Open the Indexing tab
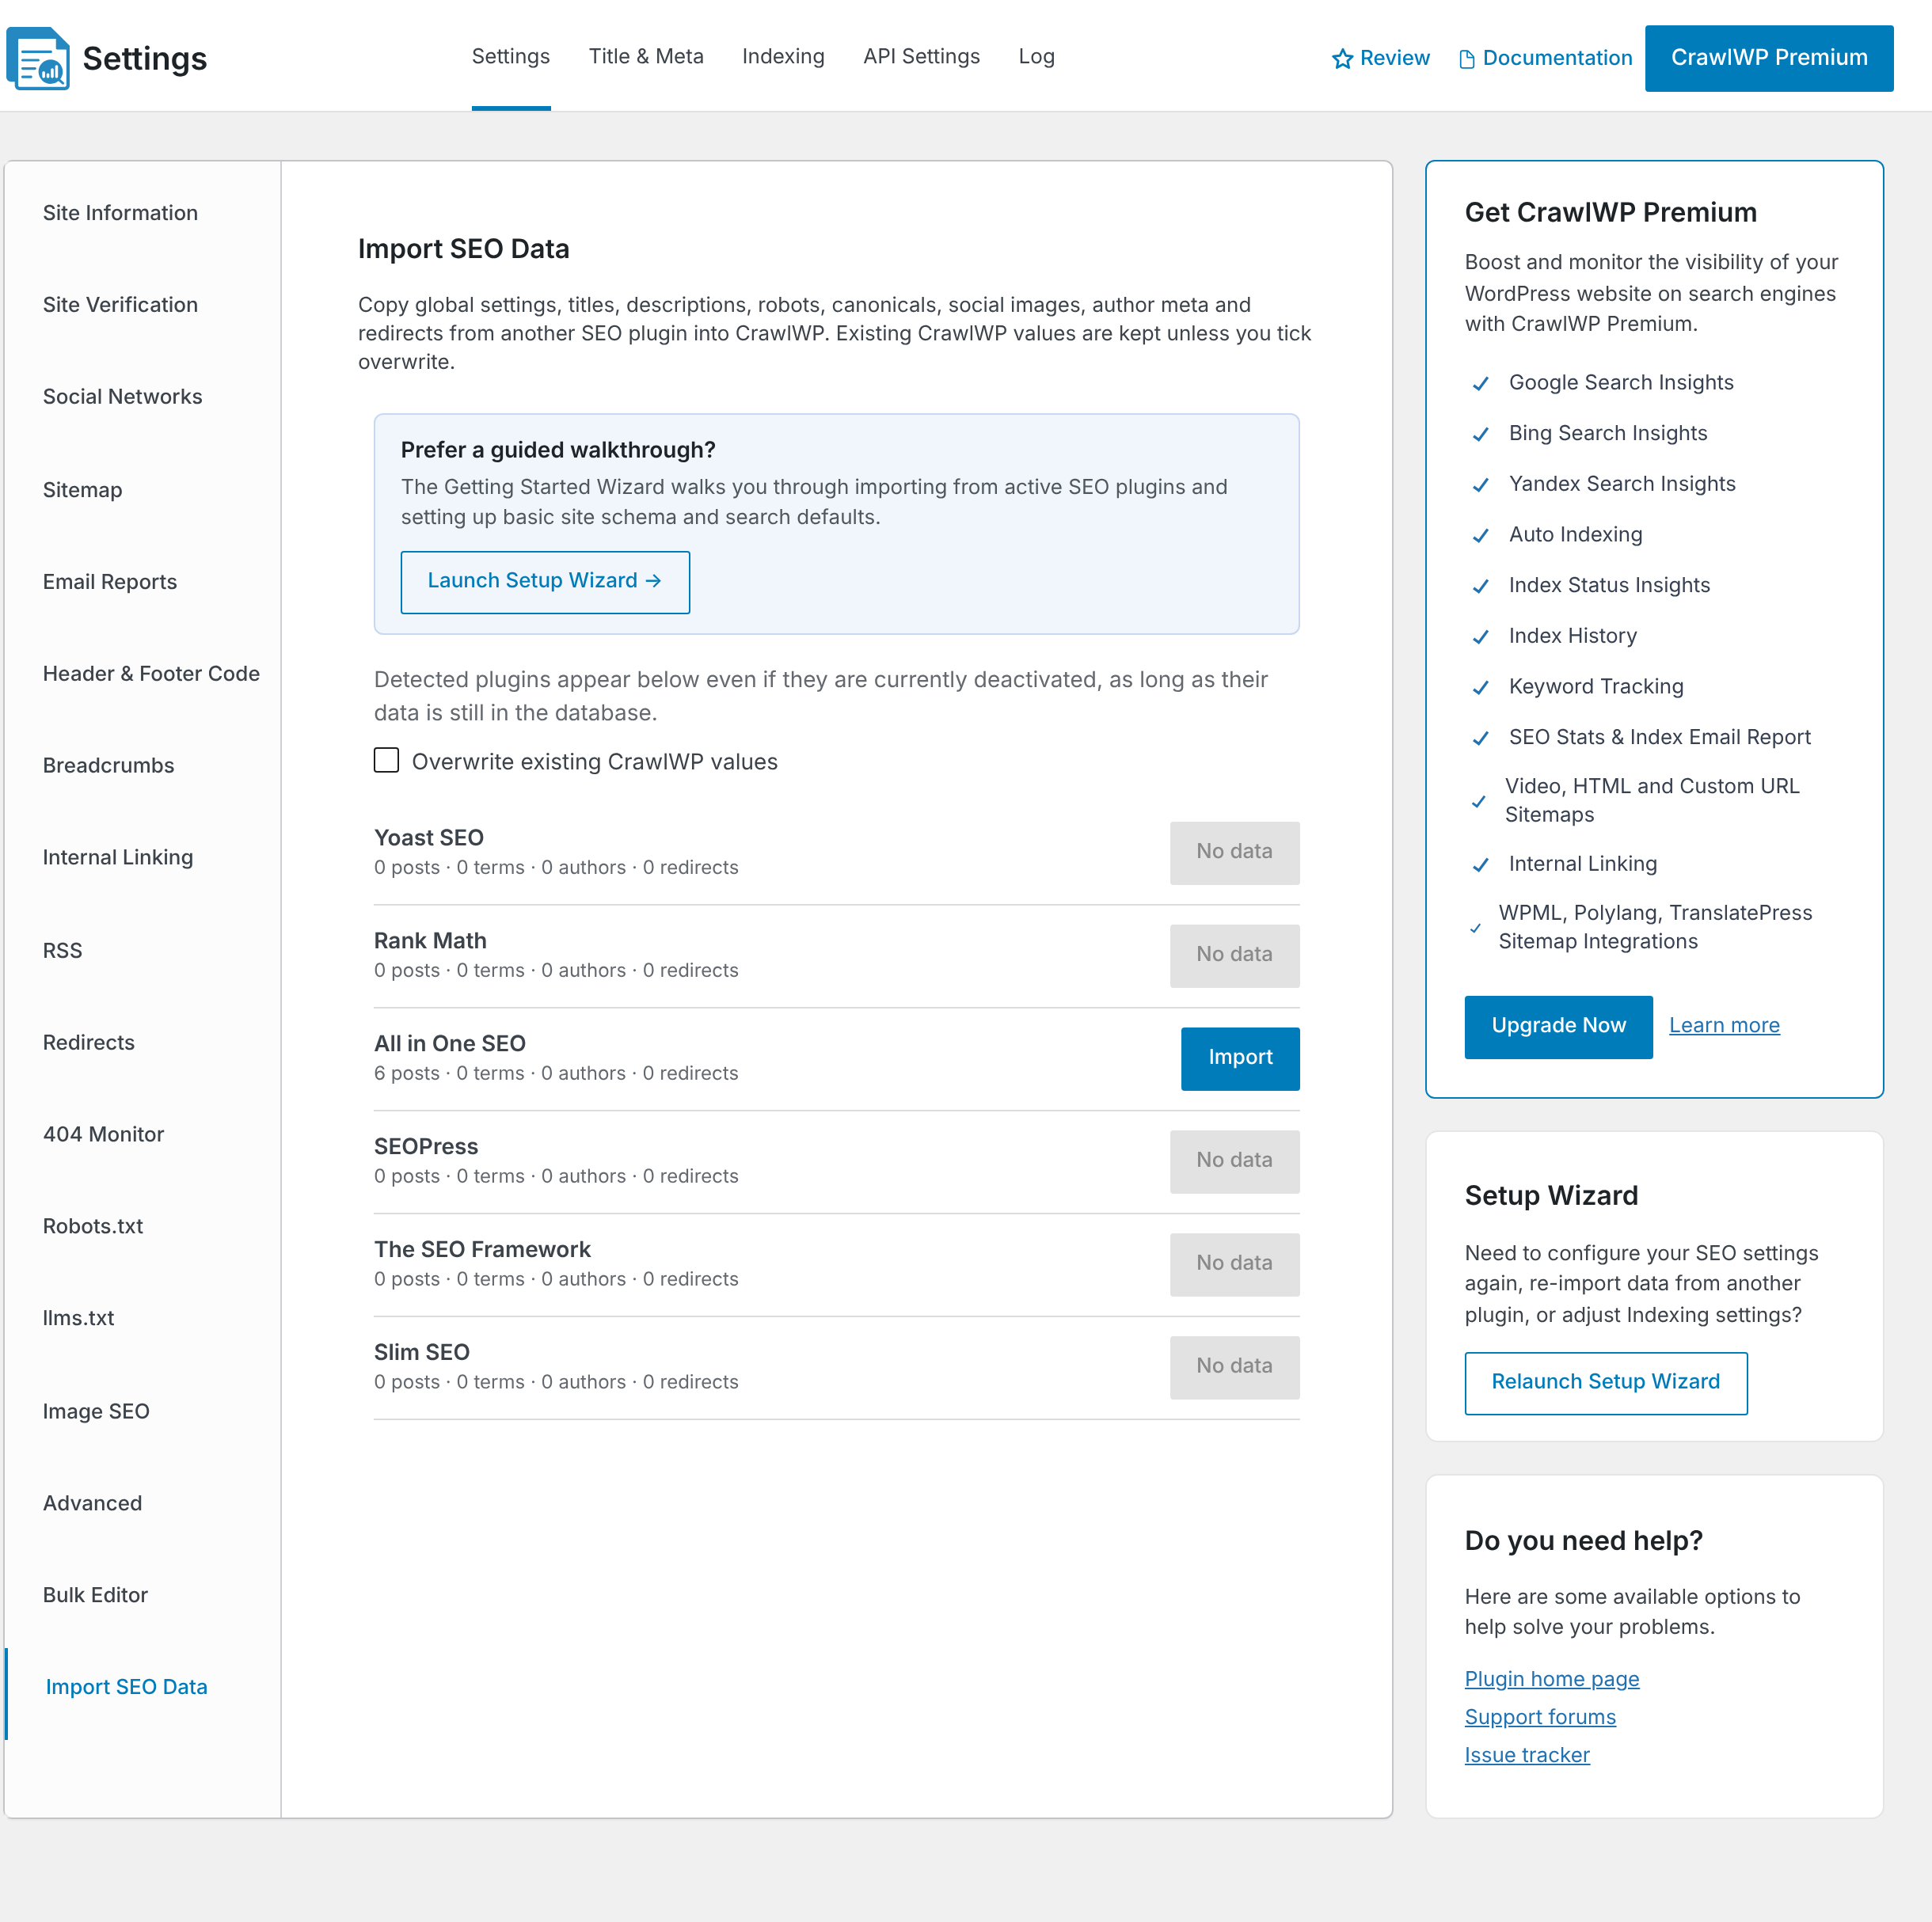Image resolution: width=1932 pixels, height=1922 pixels. click(x=783, y=57)
